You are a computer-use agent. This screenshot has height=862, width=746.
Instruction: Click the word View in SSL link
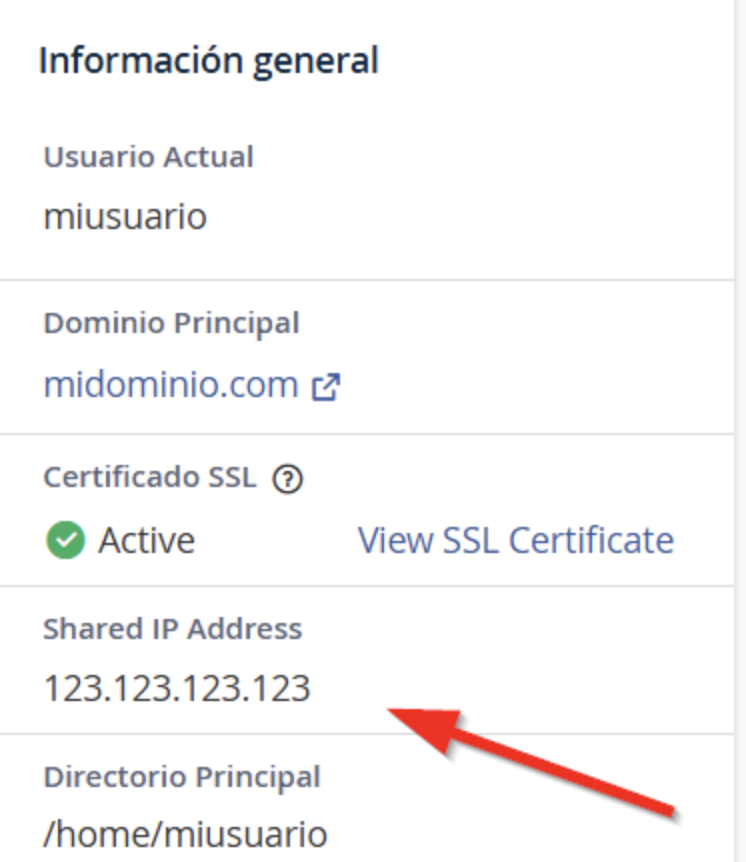click(x=395, y=540)
